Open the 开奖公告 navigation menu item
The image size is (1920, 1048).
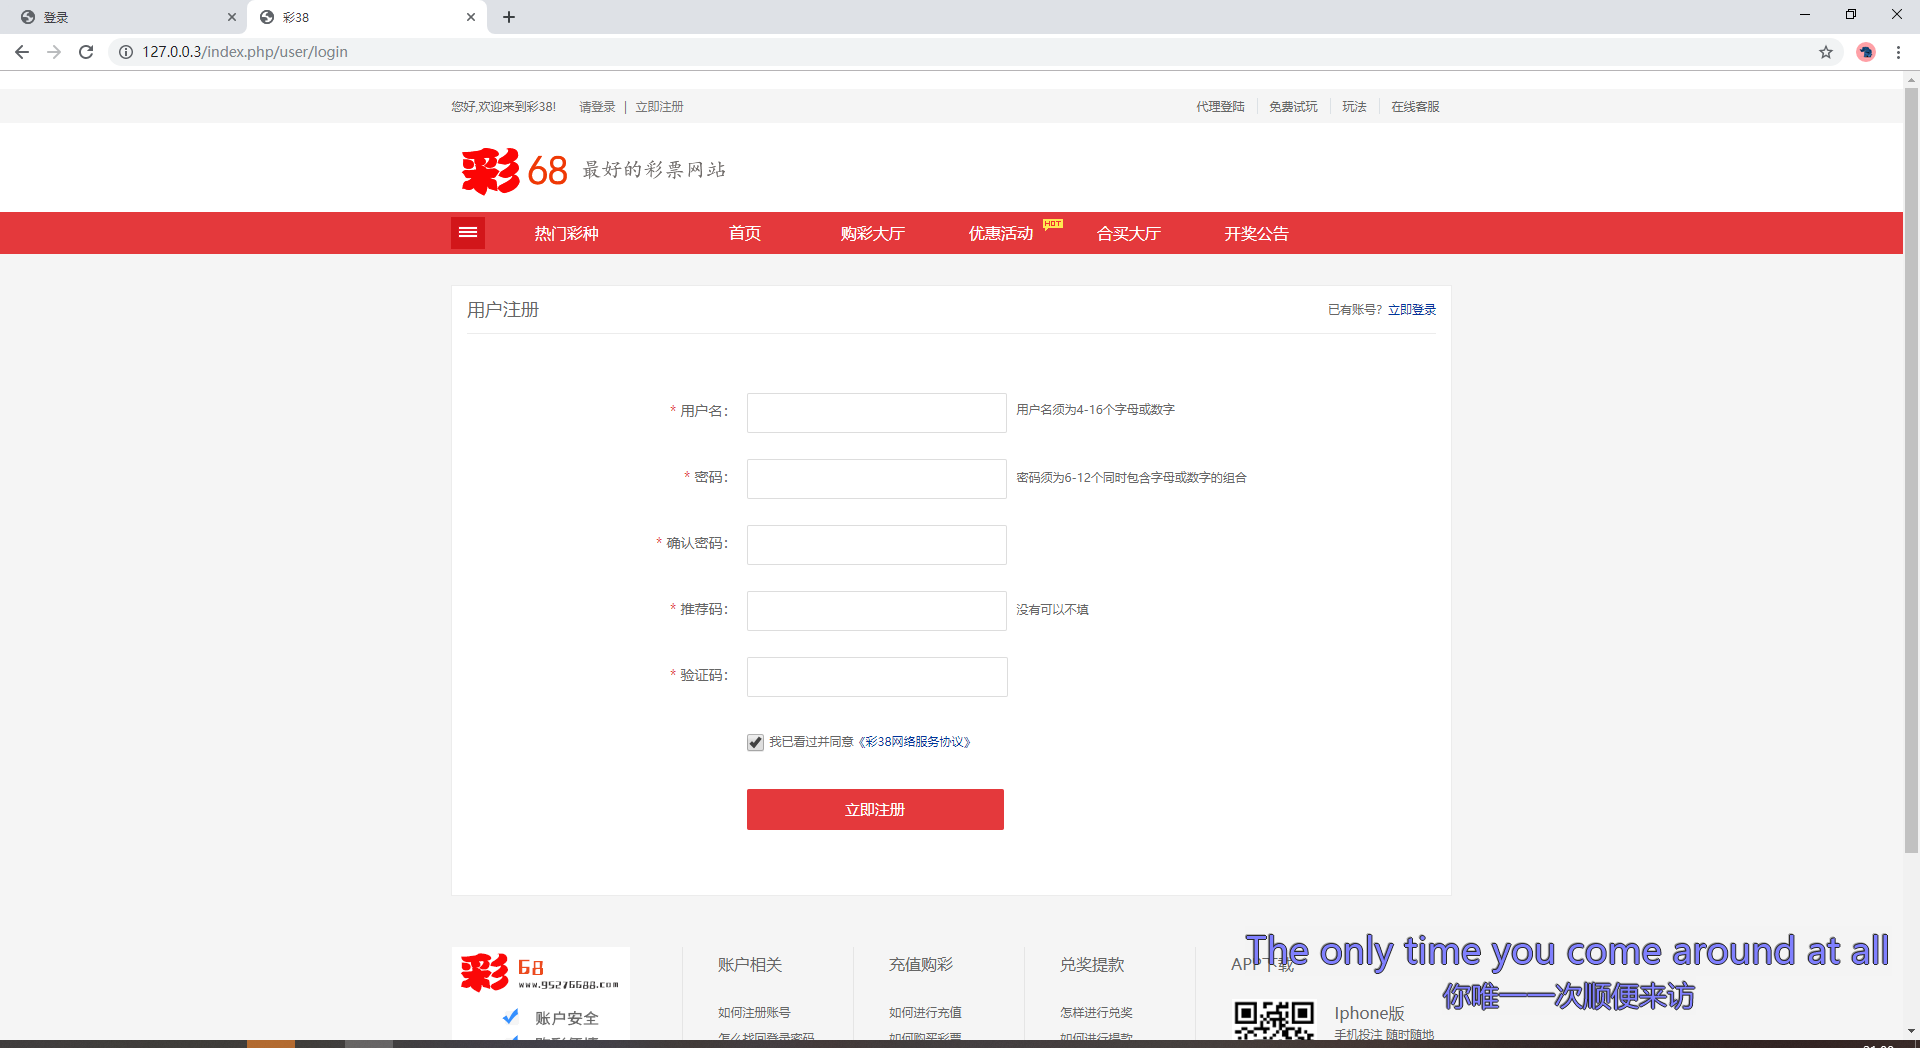pos(1256,233)
